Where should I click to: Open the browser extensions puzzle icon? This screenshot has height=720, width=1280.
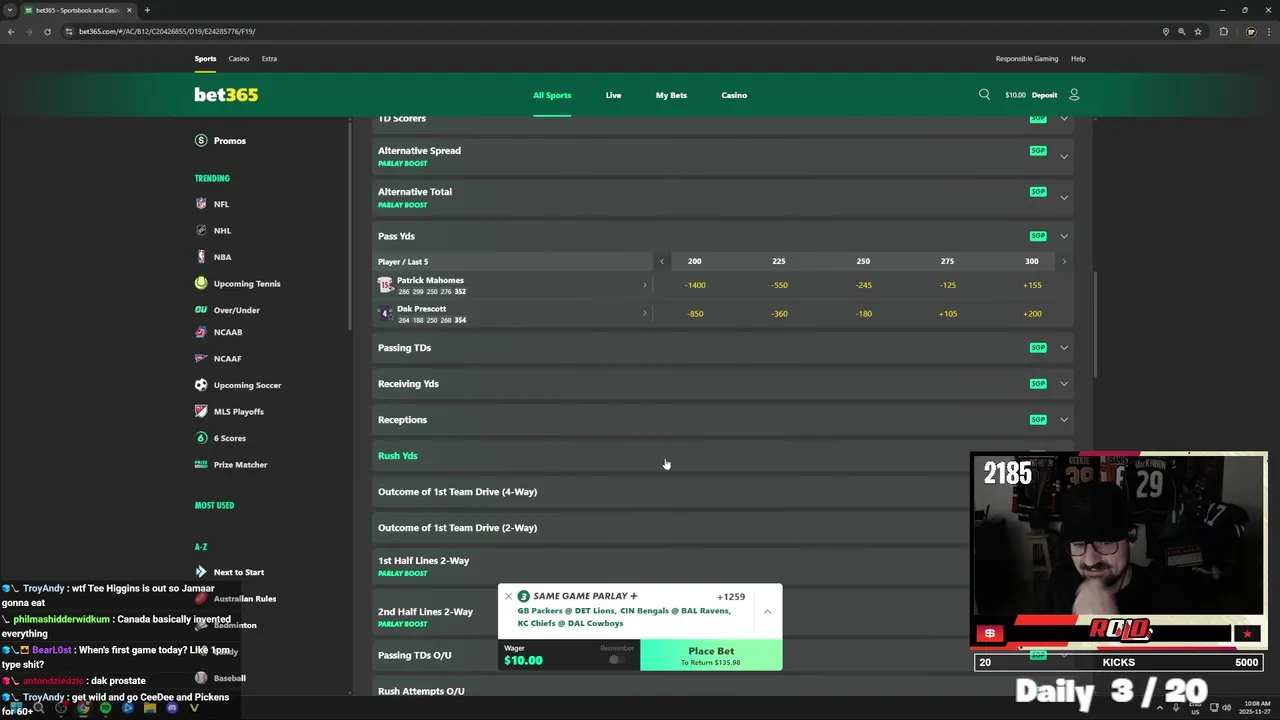pyautogui.click(x=1223, y=31)
